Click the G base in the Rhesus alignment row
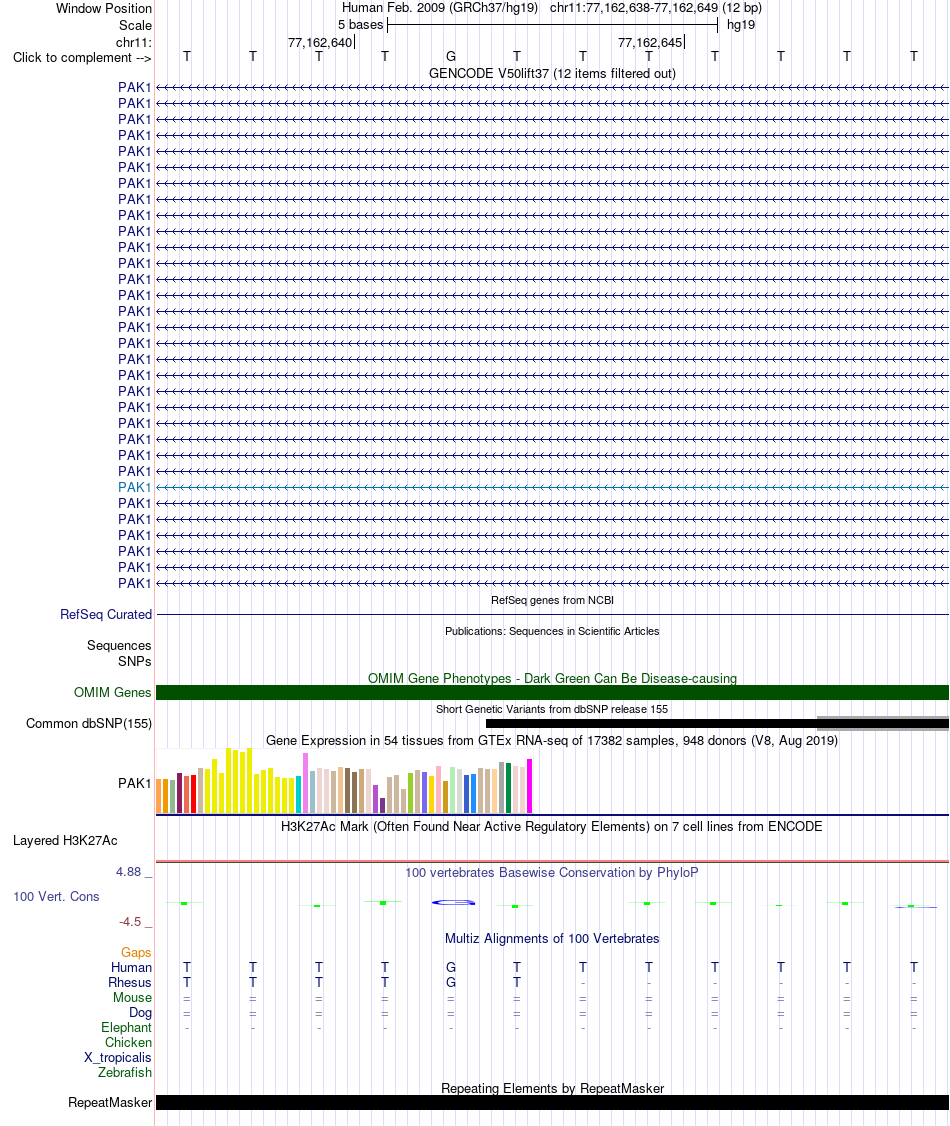The height and width of the screenshot is (1126, 950). click(451, 982)
